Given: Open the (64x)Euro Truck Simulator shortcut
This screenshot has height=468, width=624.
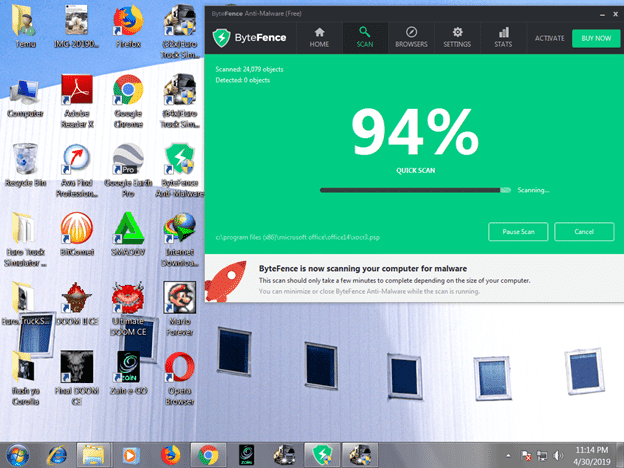Looking at the screenshot, I should pyautogui.click(x=180, y=101).
